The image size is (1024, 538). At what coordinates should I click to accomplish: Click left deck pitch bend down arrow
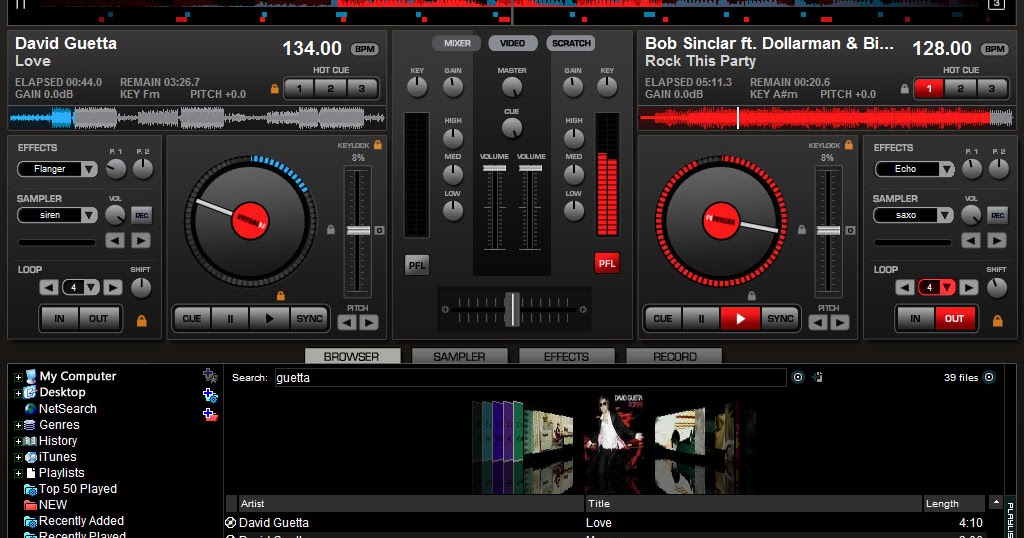(x=347, y=323)
